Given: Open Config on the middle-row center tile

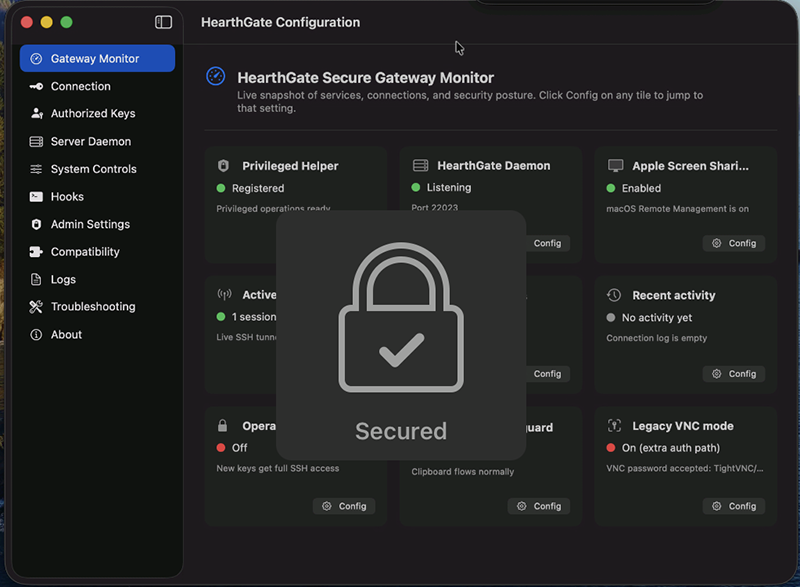Looking at the screenshot, I should (547, 374).
